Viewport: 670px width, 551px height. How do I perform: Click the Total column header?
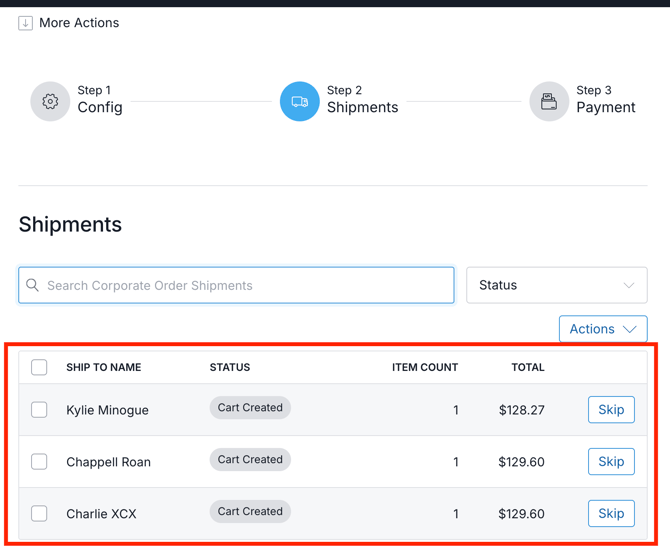(x=528, y=367)
